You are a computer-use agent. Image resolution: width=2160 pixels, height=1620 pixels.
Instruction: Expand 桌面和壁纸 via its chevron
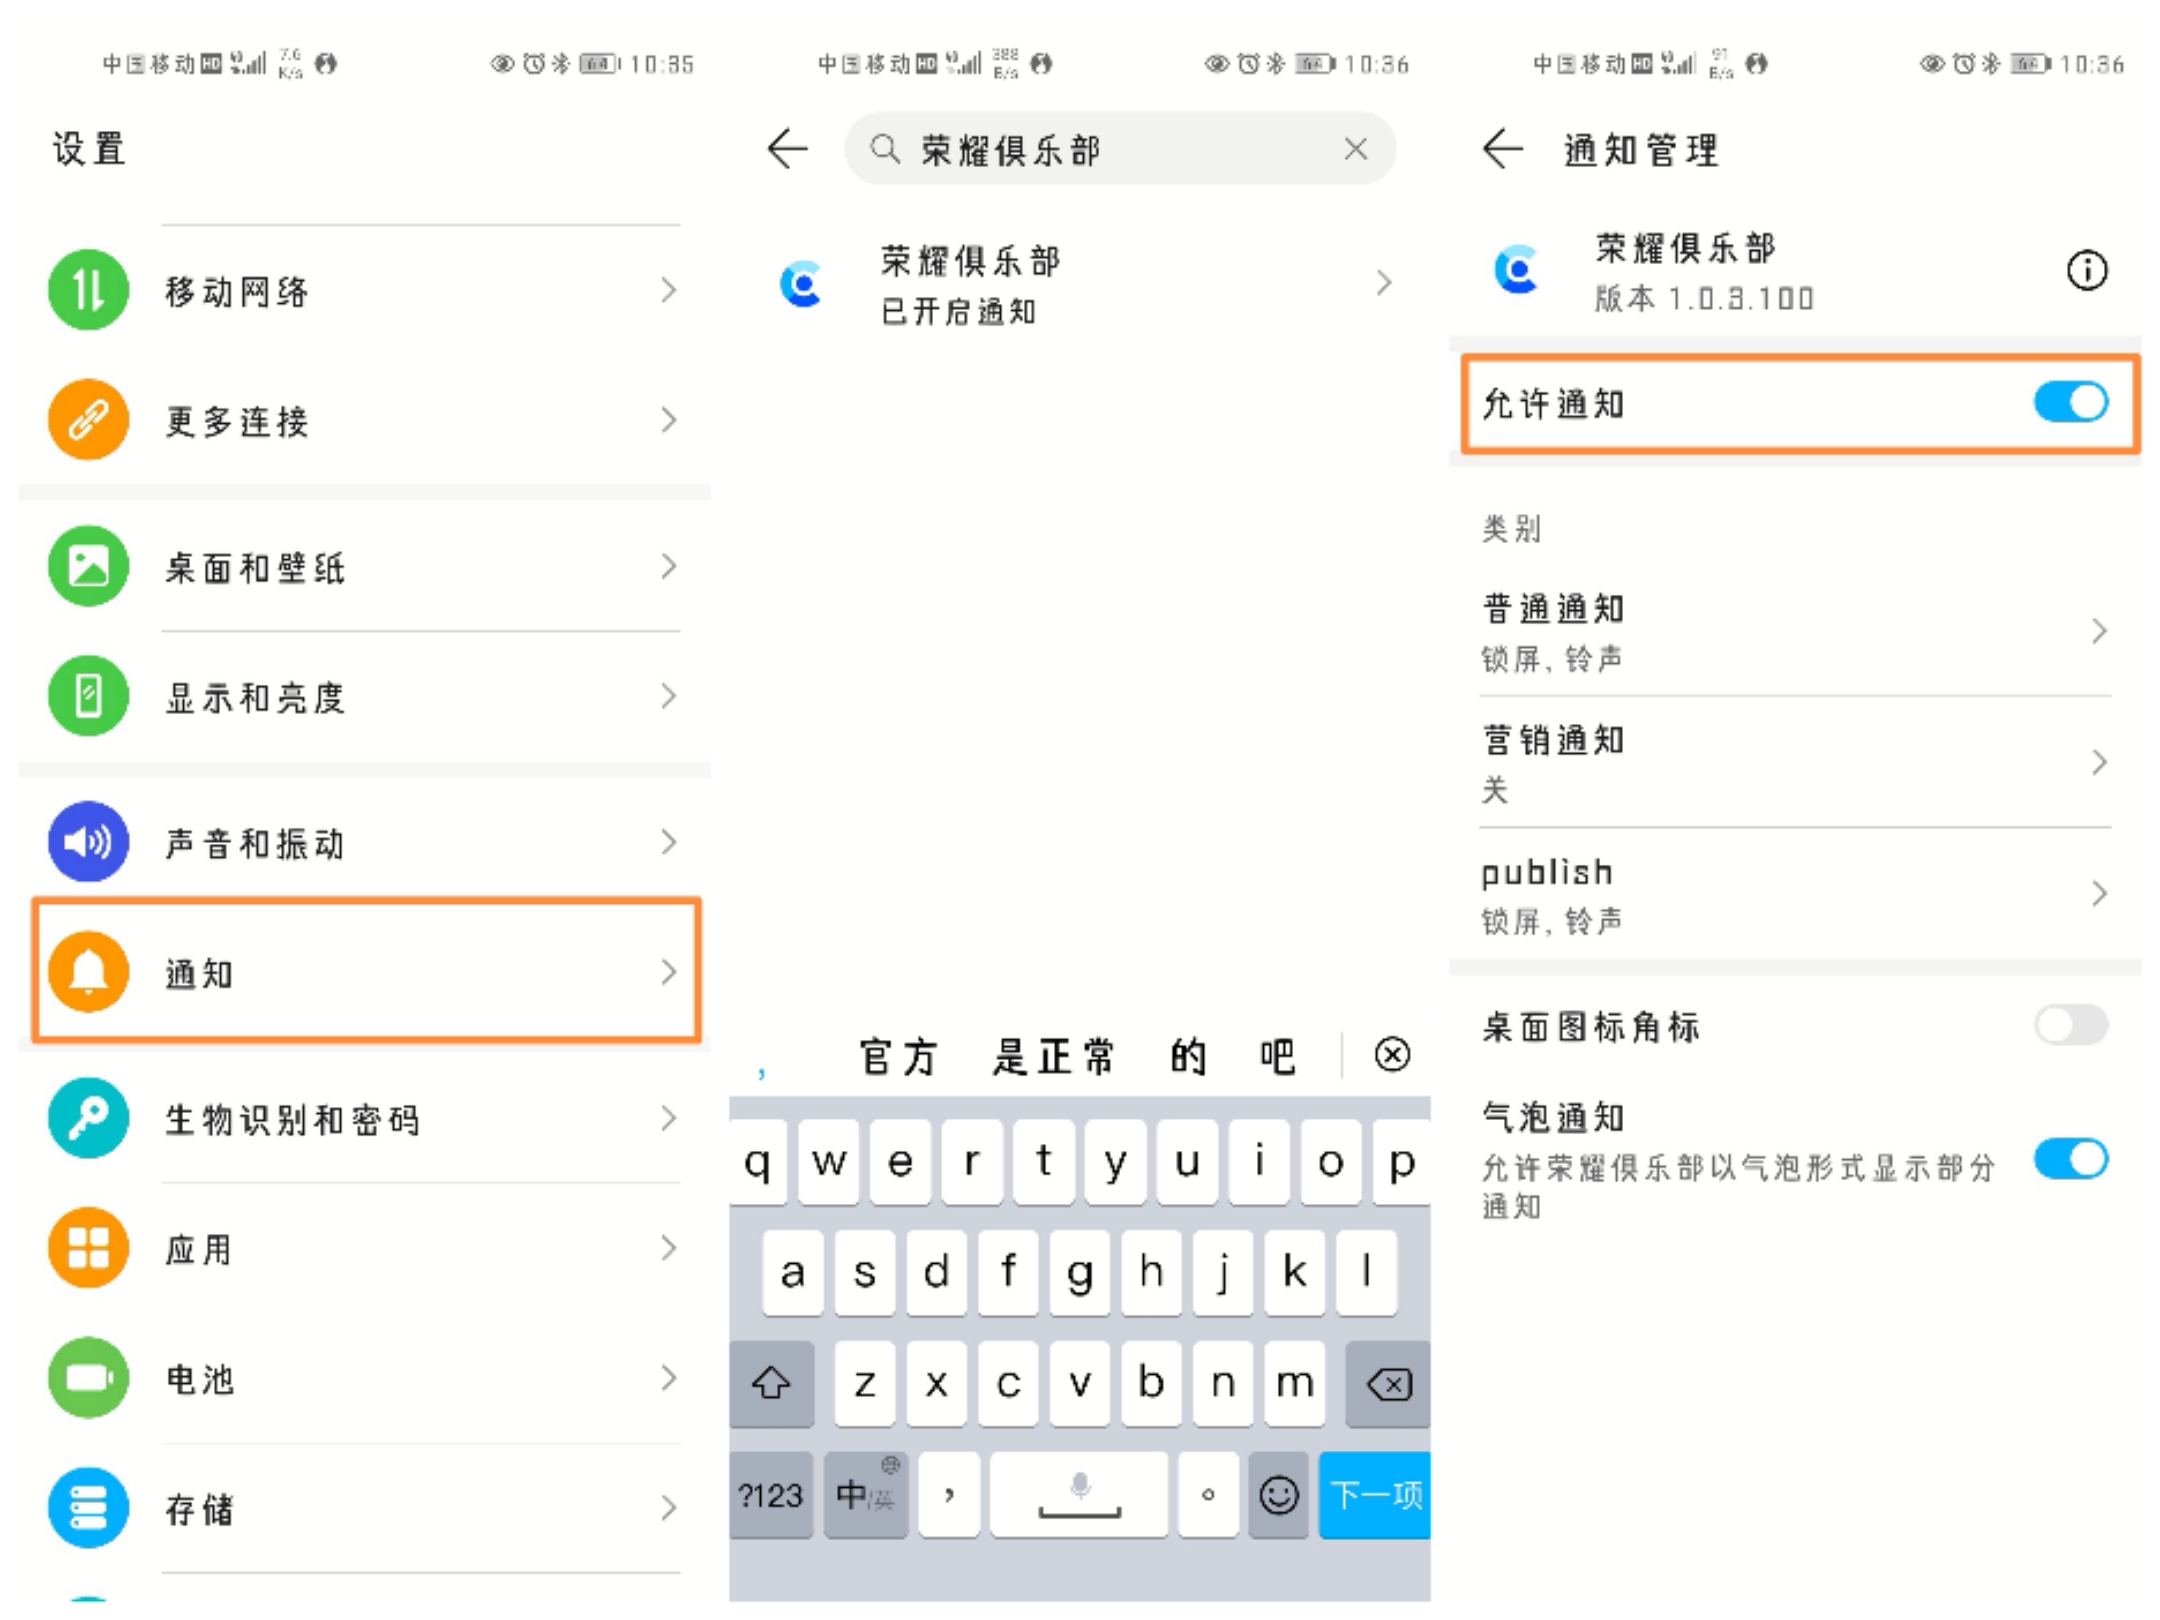[669, 566]
